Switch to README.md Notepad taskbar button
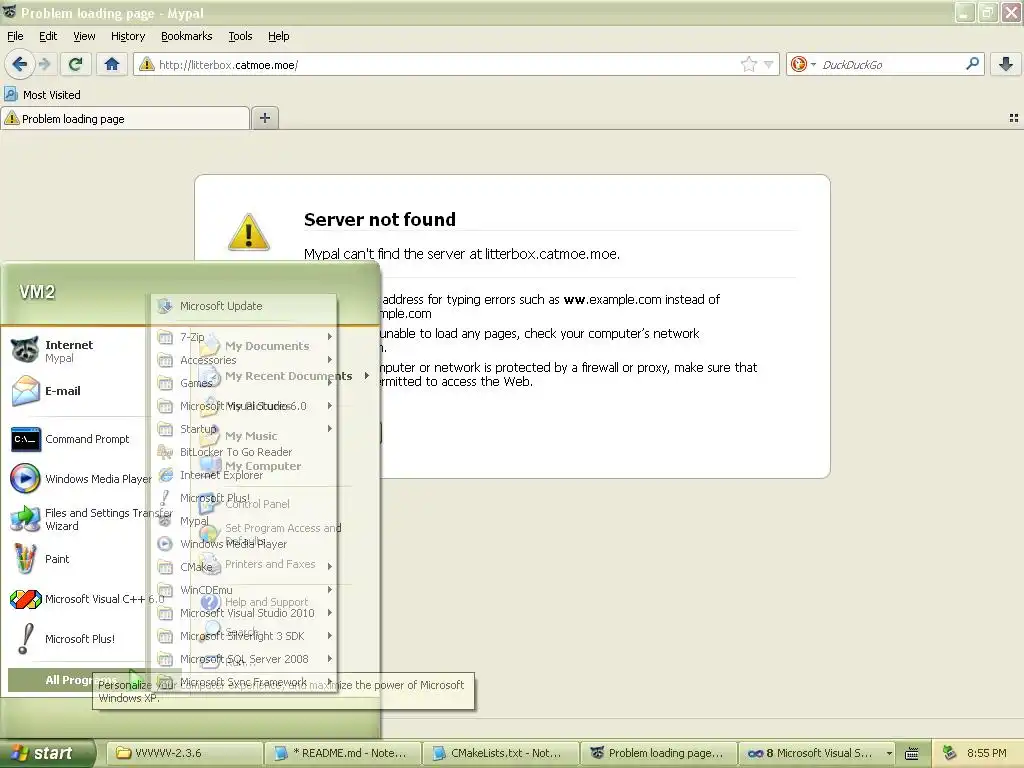Viewport: 1024px width, 768px height. pos(343,753)
